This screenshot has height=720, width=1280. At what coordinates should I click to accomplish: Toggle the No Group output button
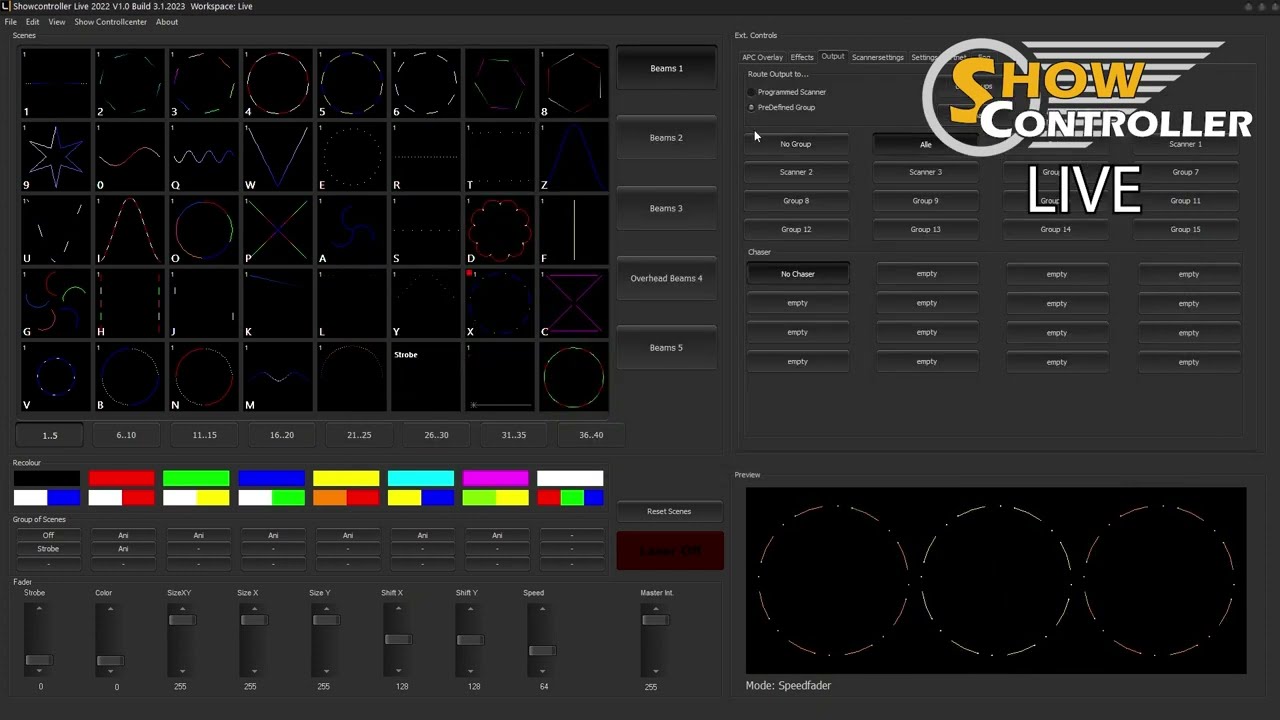[x=796, y=144]
